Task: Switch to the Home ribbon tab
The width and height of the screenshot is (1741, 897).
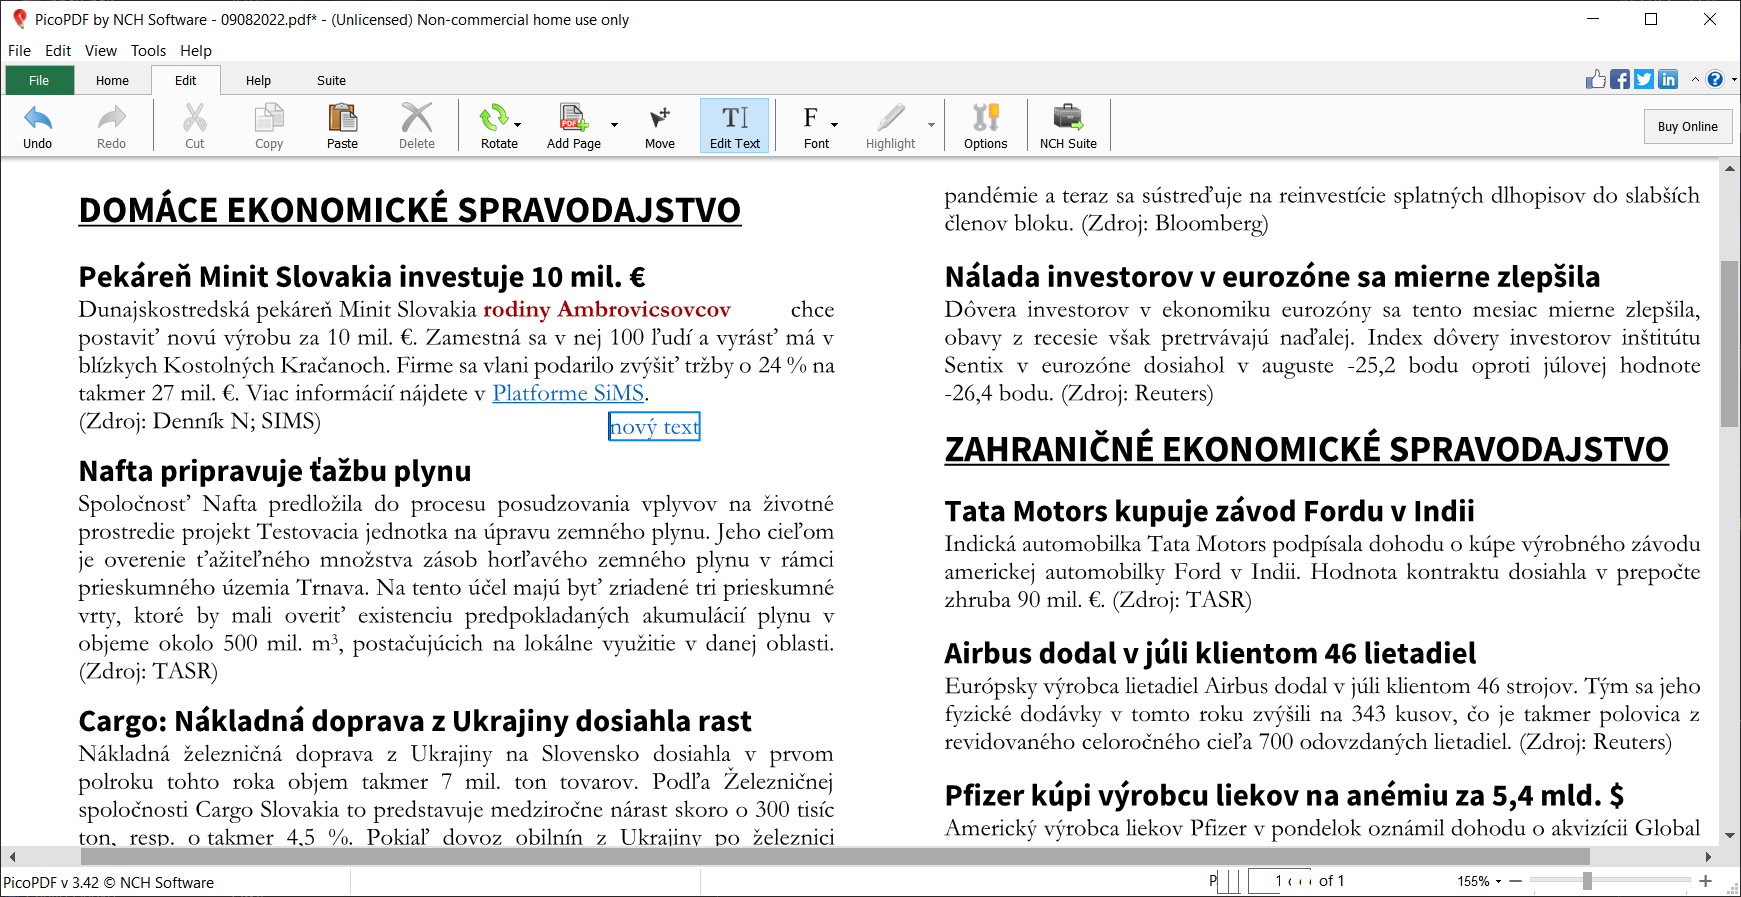Action: click(112, 81)
